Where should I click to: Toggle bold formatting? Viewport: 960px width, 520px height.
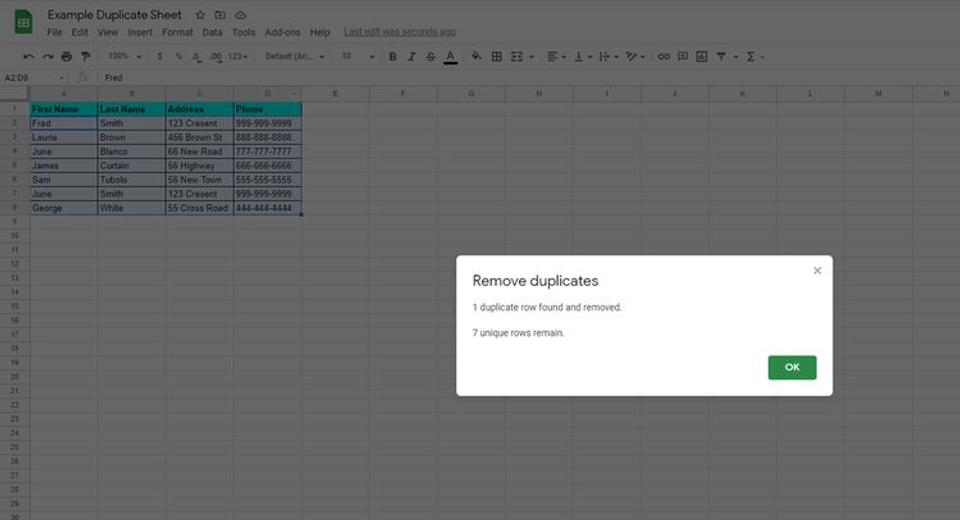(x=392, y=56)
